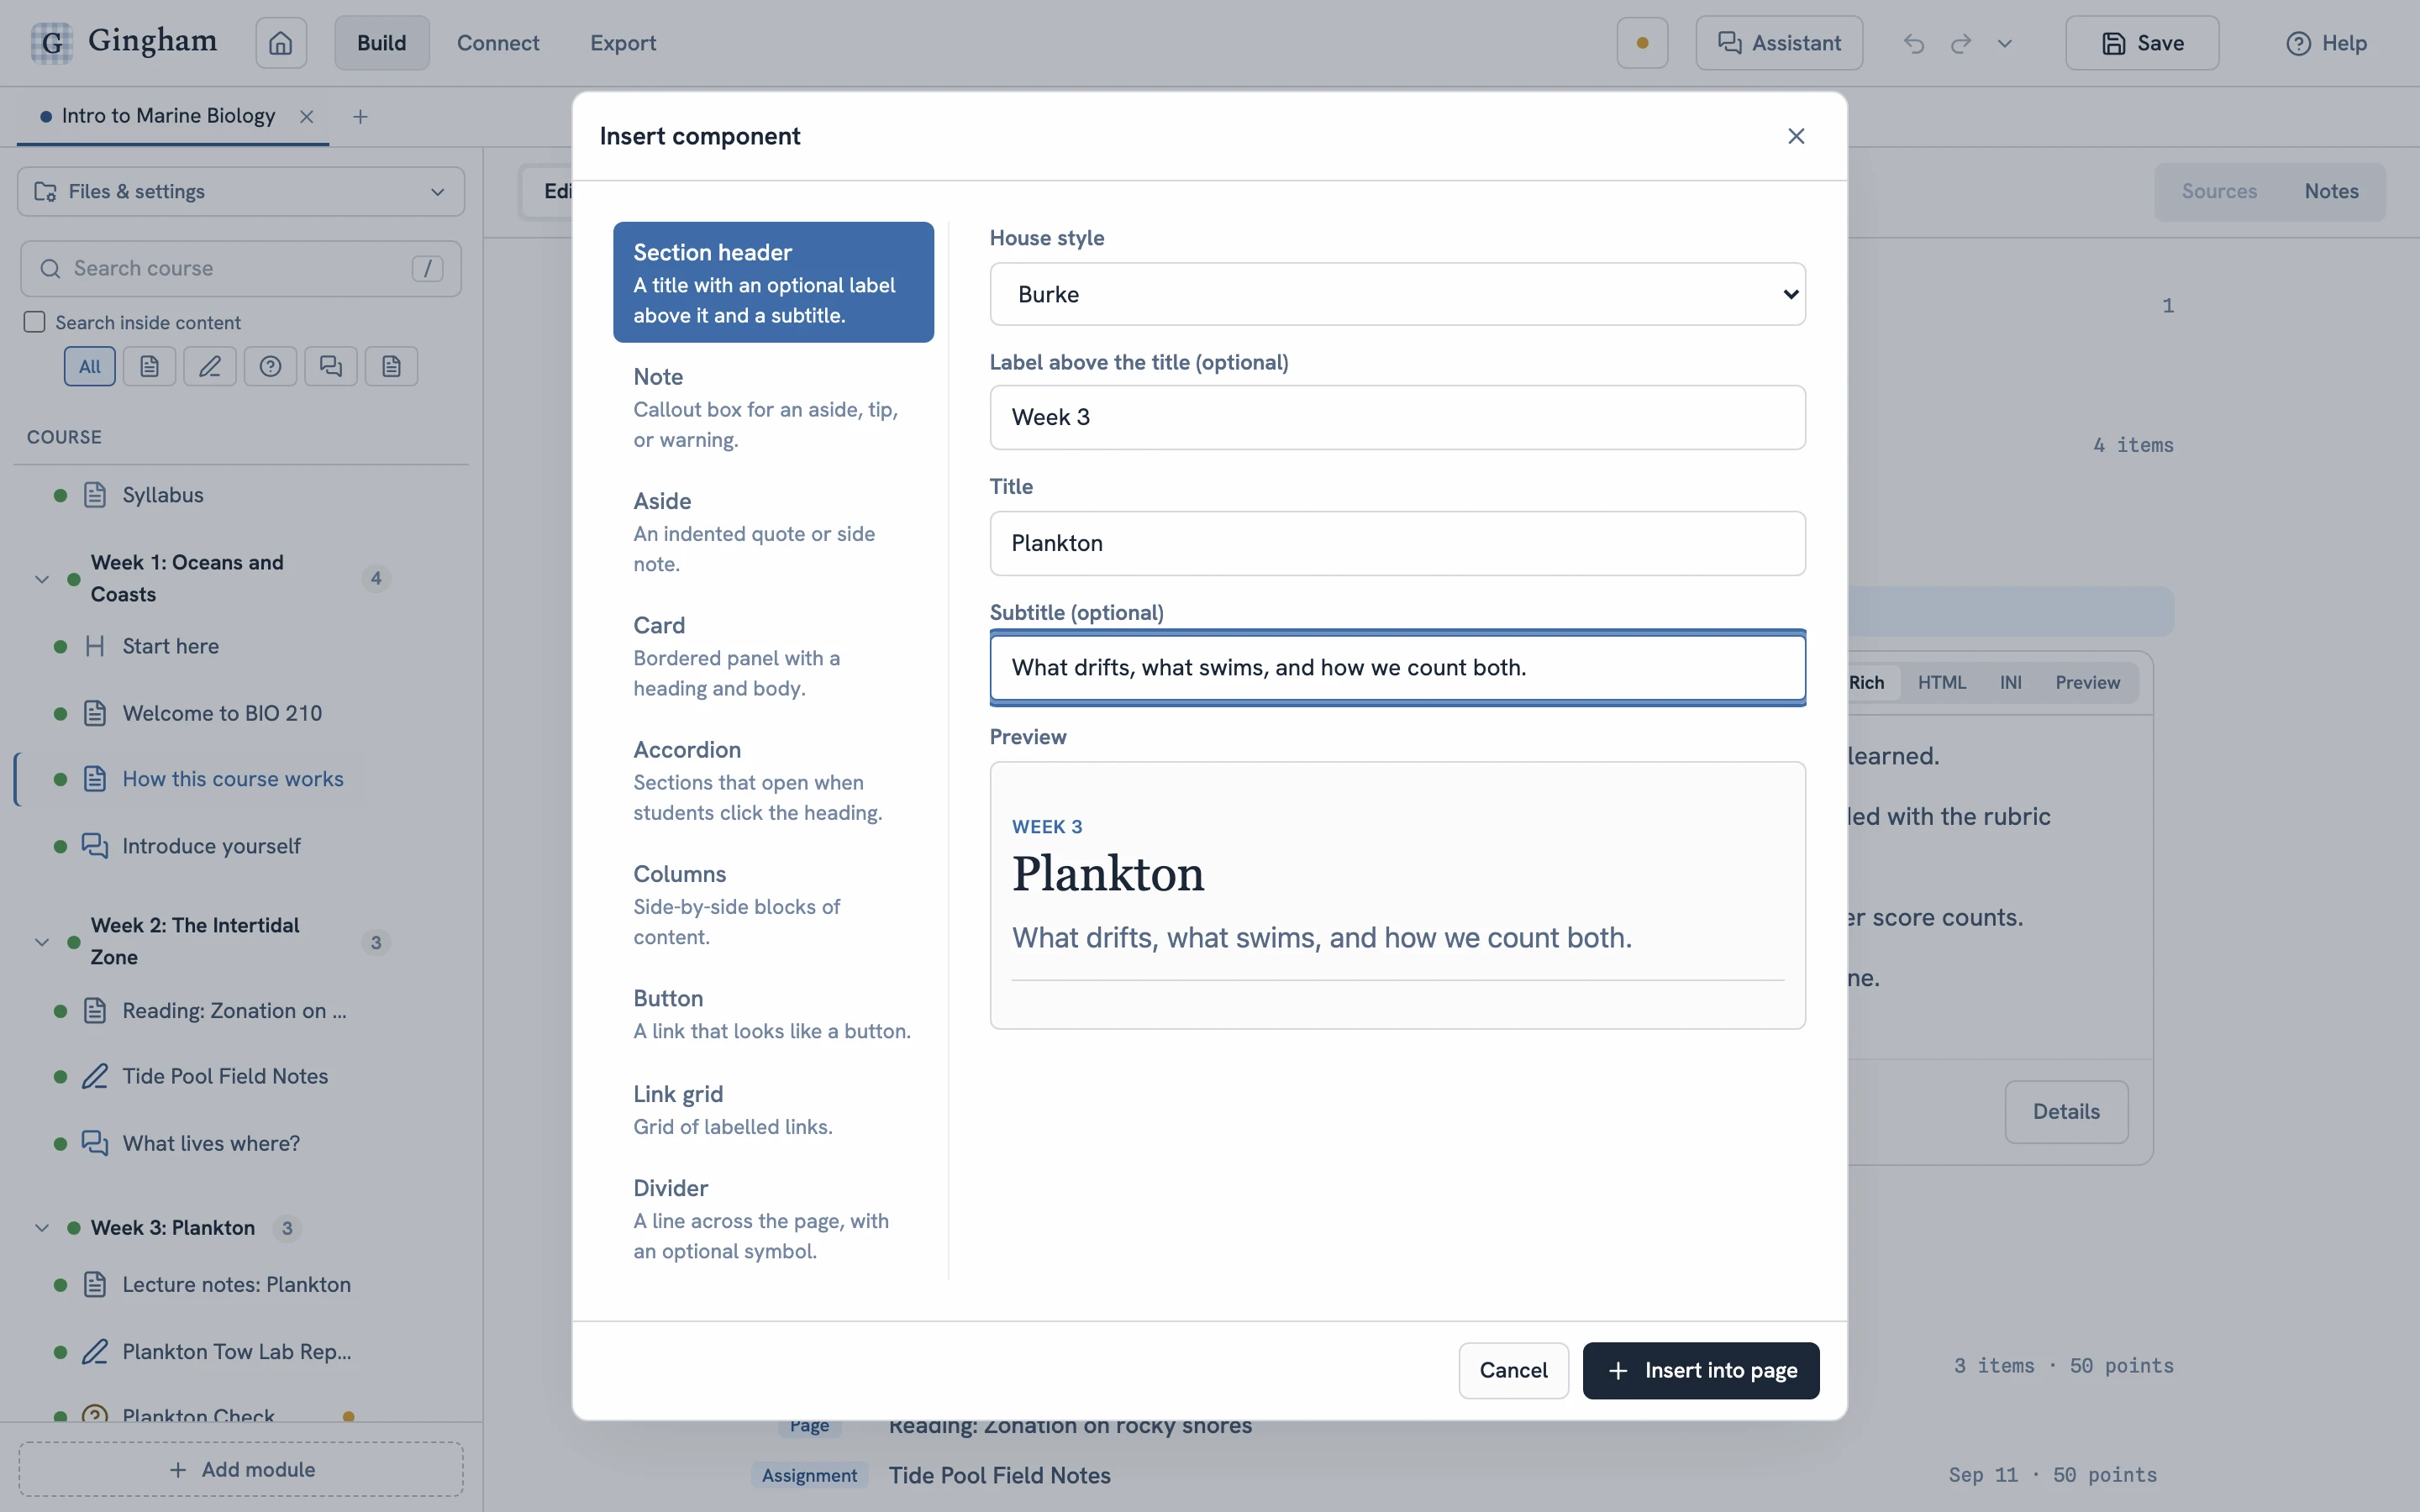The height and width of the screenshot is (1512, 2420).
Task: Select the Accordion component
Action: 773,780
